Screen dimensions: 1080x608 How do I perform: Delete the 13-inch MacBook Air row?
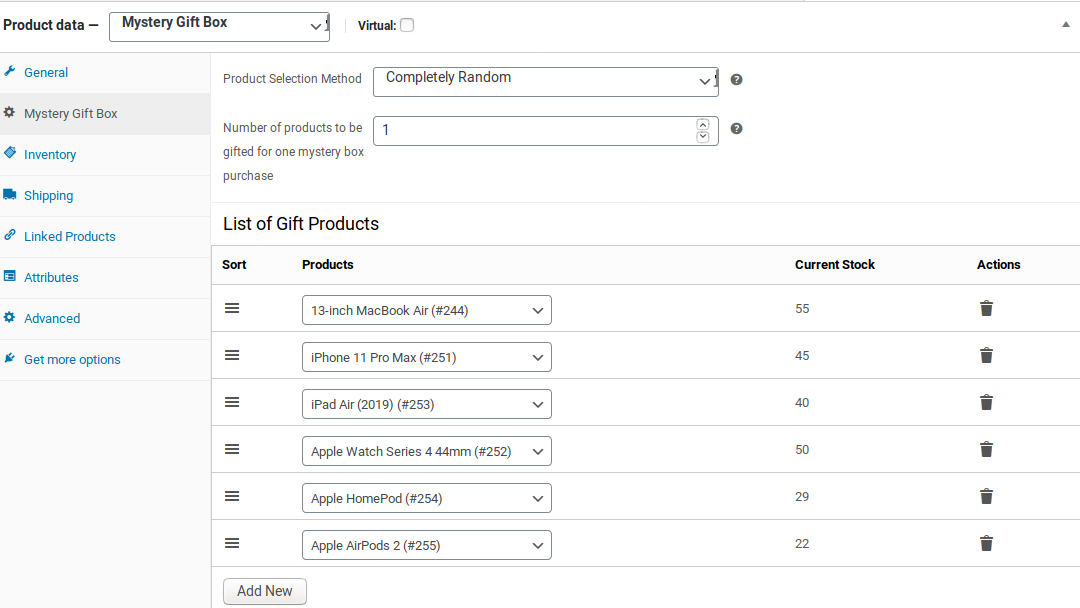click(986, 308)
